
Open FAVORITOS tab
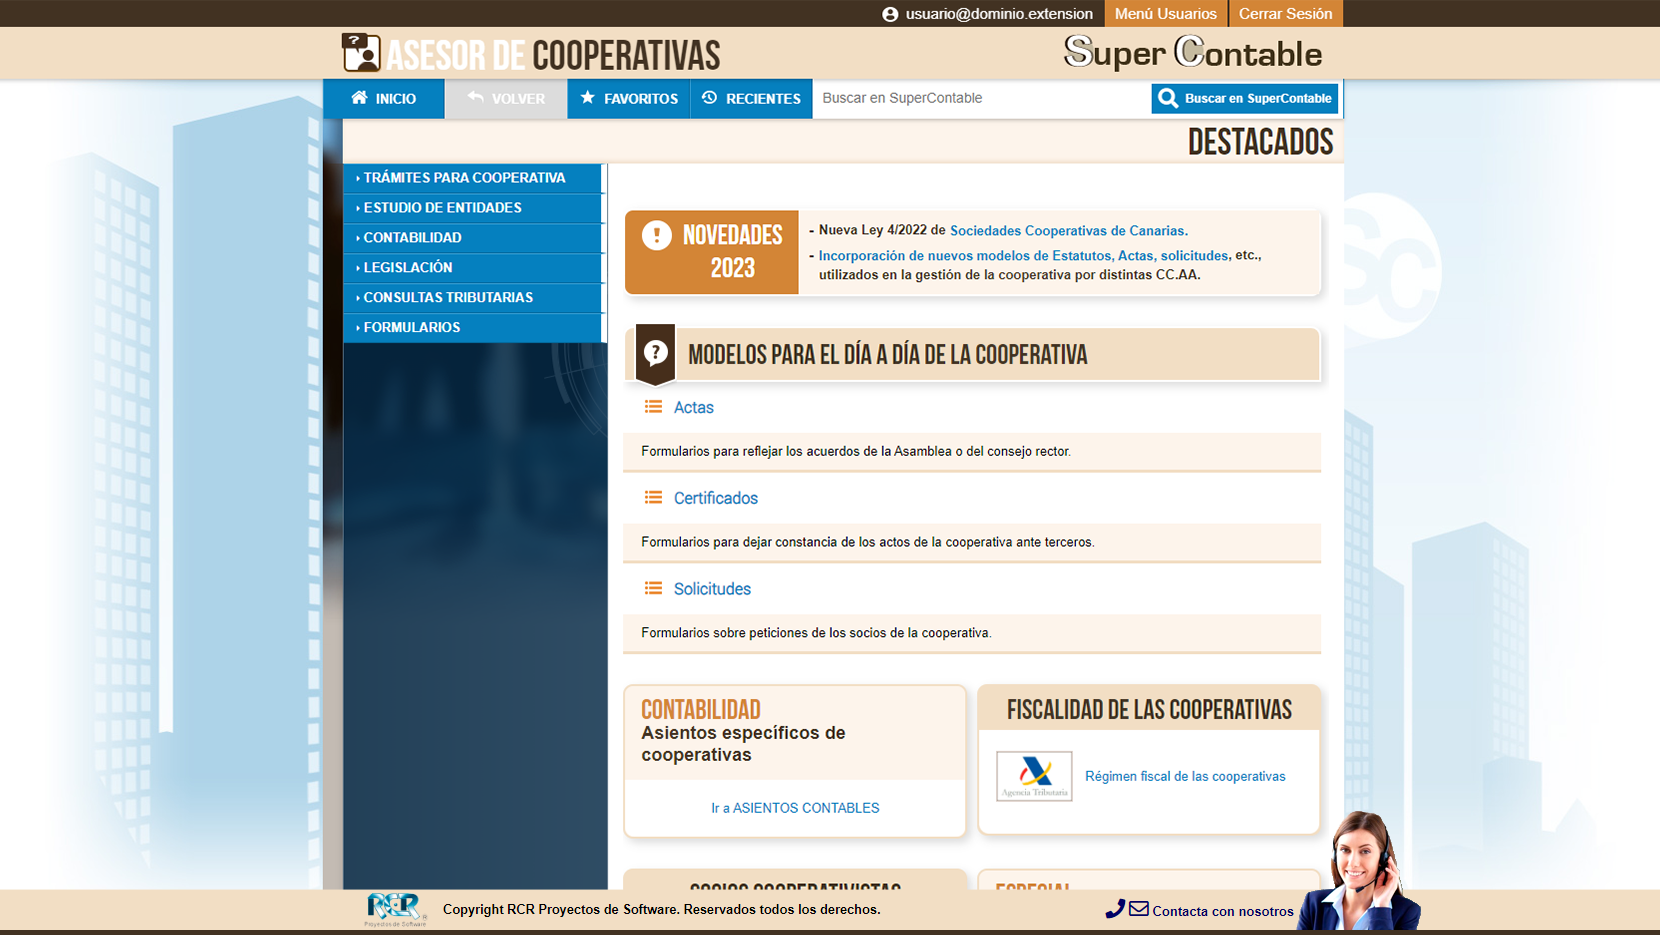point(629,99)
